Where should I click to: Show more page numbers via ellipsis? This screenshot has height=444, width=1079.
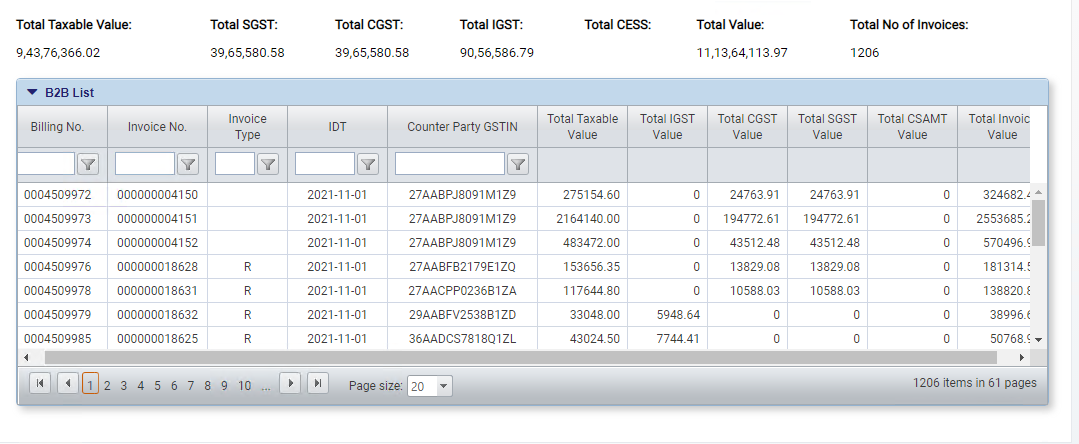265,385
